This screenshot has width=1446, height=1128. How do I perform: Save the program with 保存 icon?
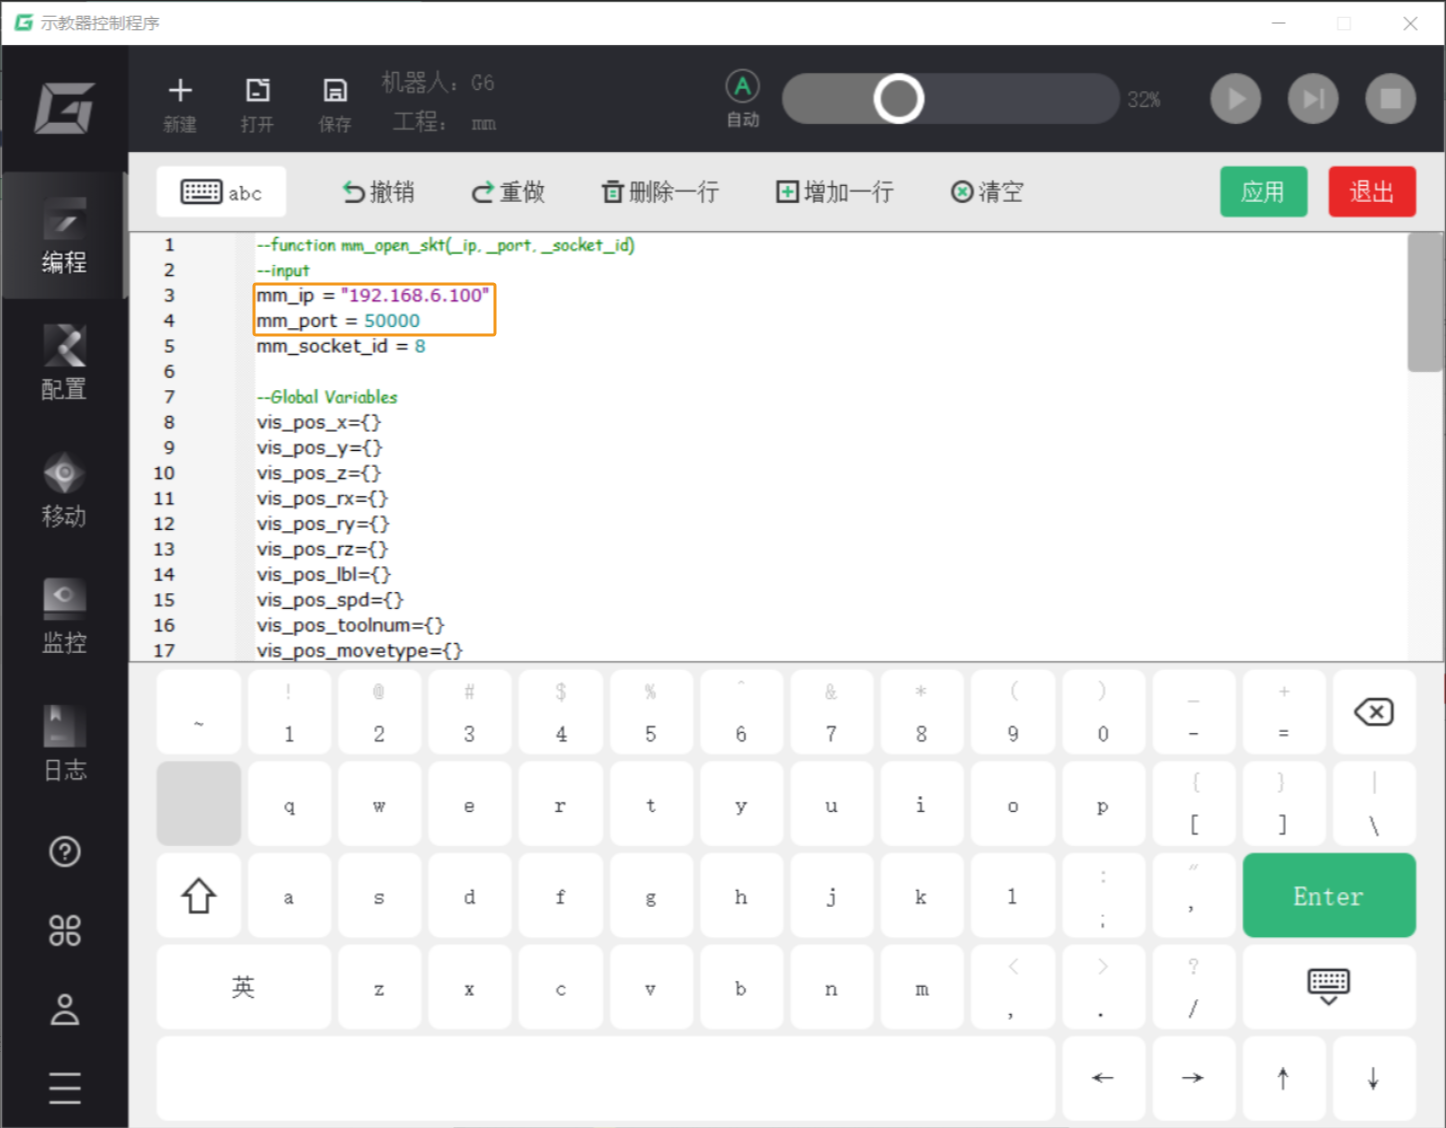point(335,103)
